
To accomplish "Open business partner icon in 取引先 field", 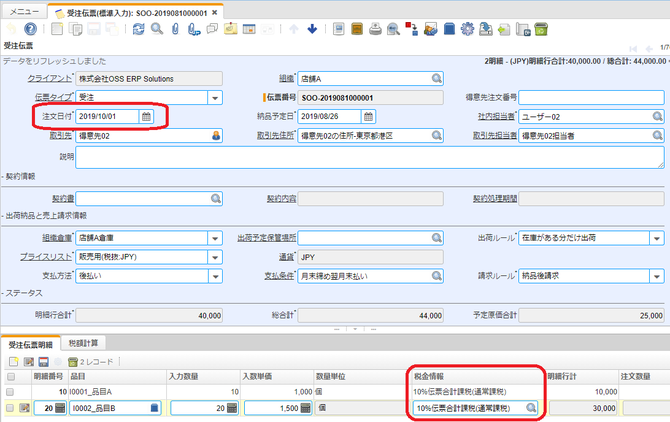I will [x=216, y=136].
